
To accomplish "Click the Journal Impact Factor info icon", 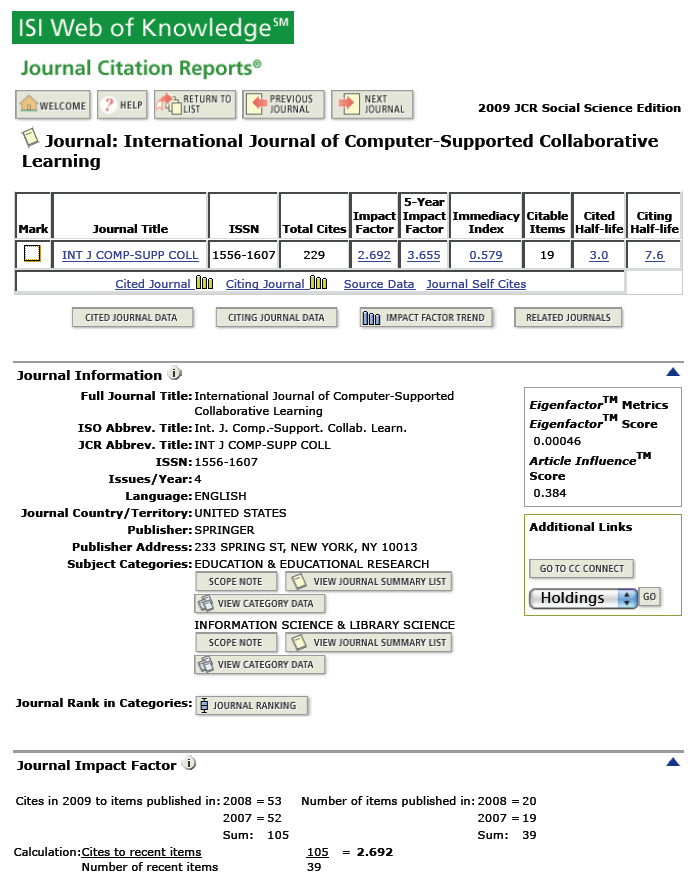I will click(189, 764).
